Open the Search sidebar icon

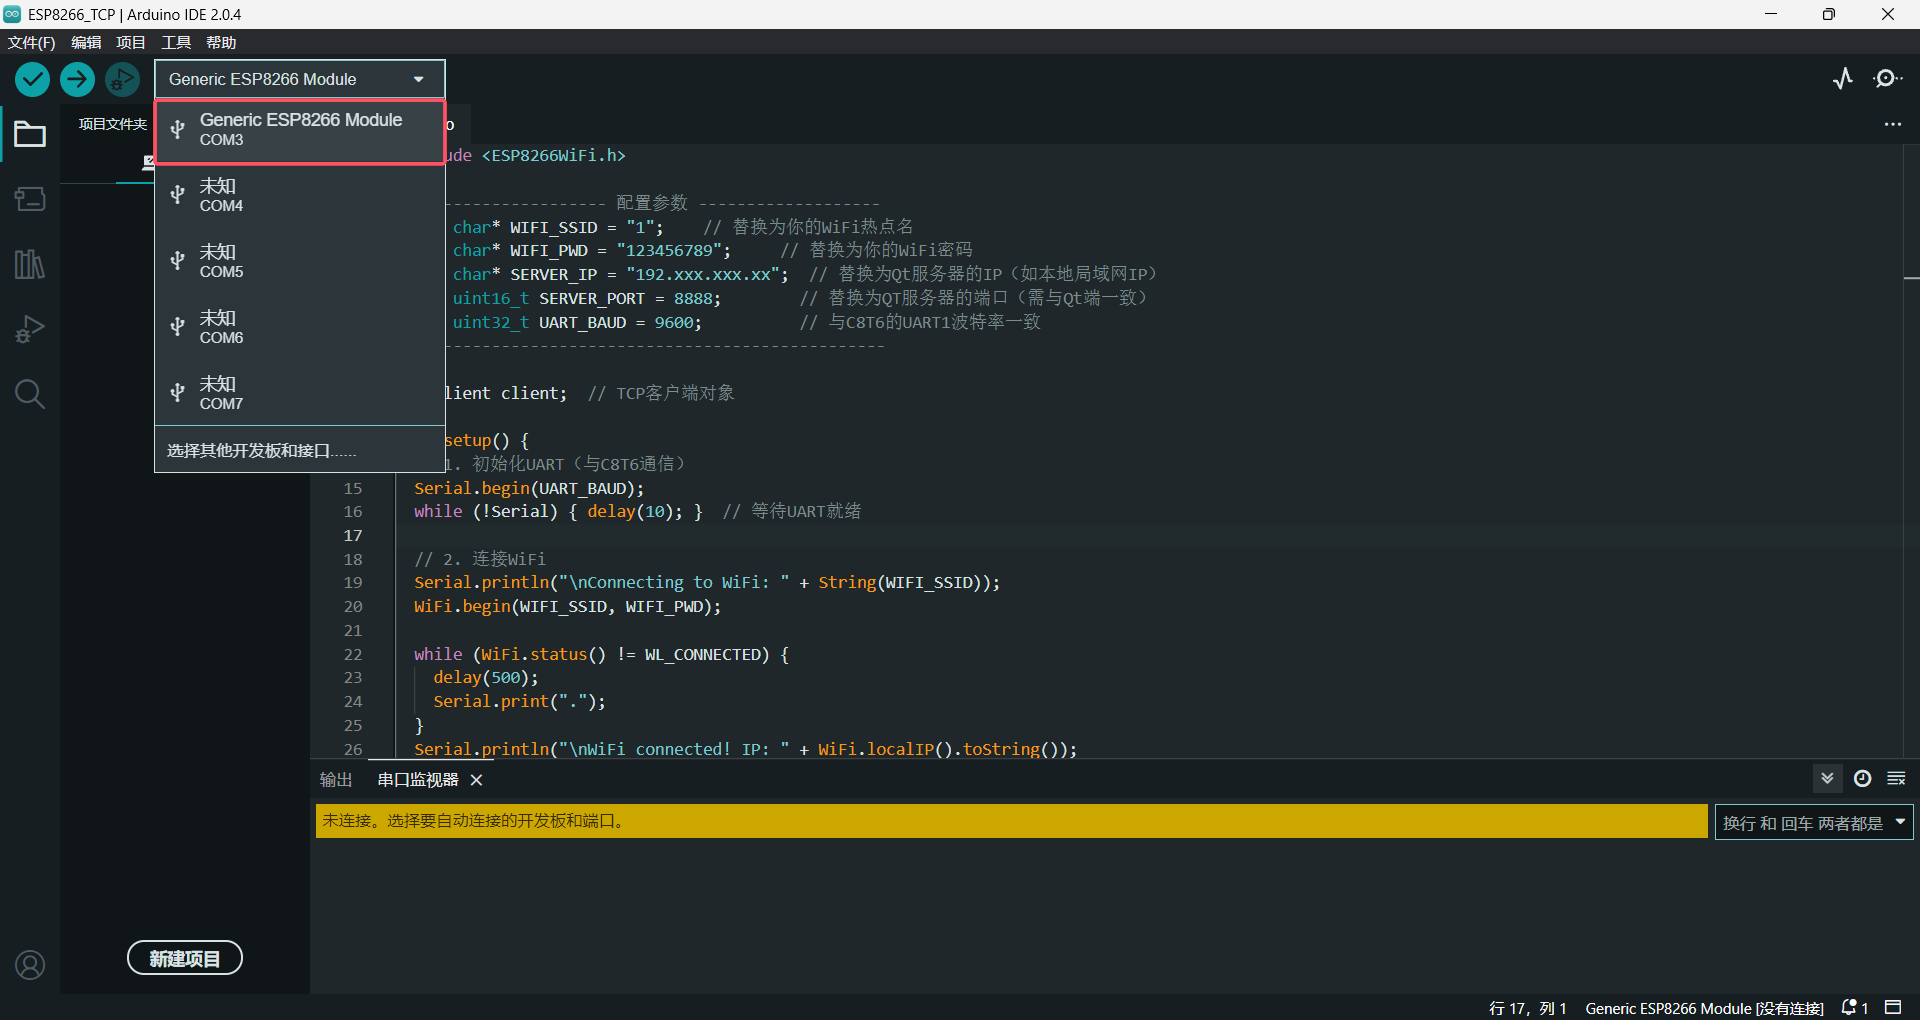pos(30,394)
